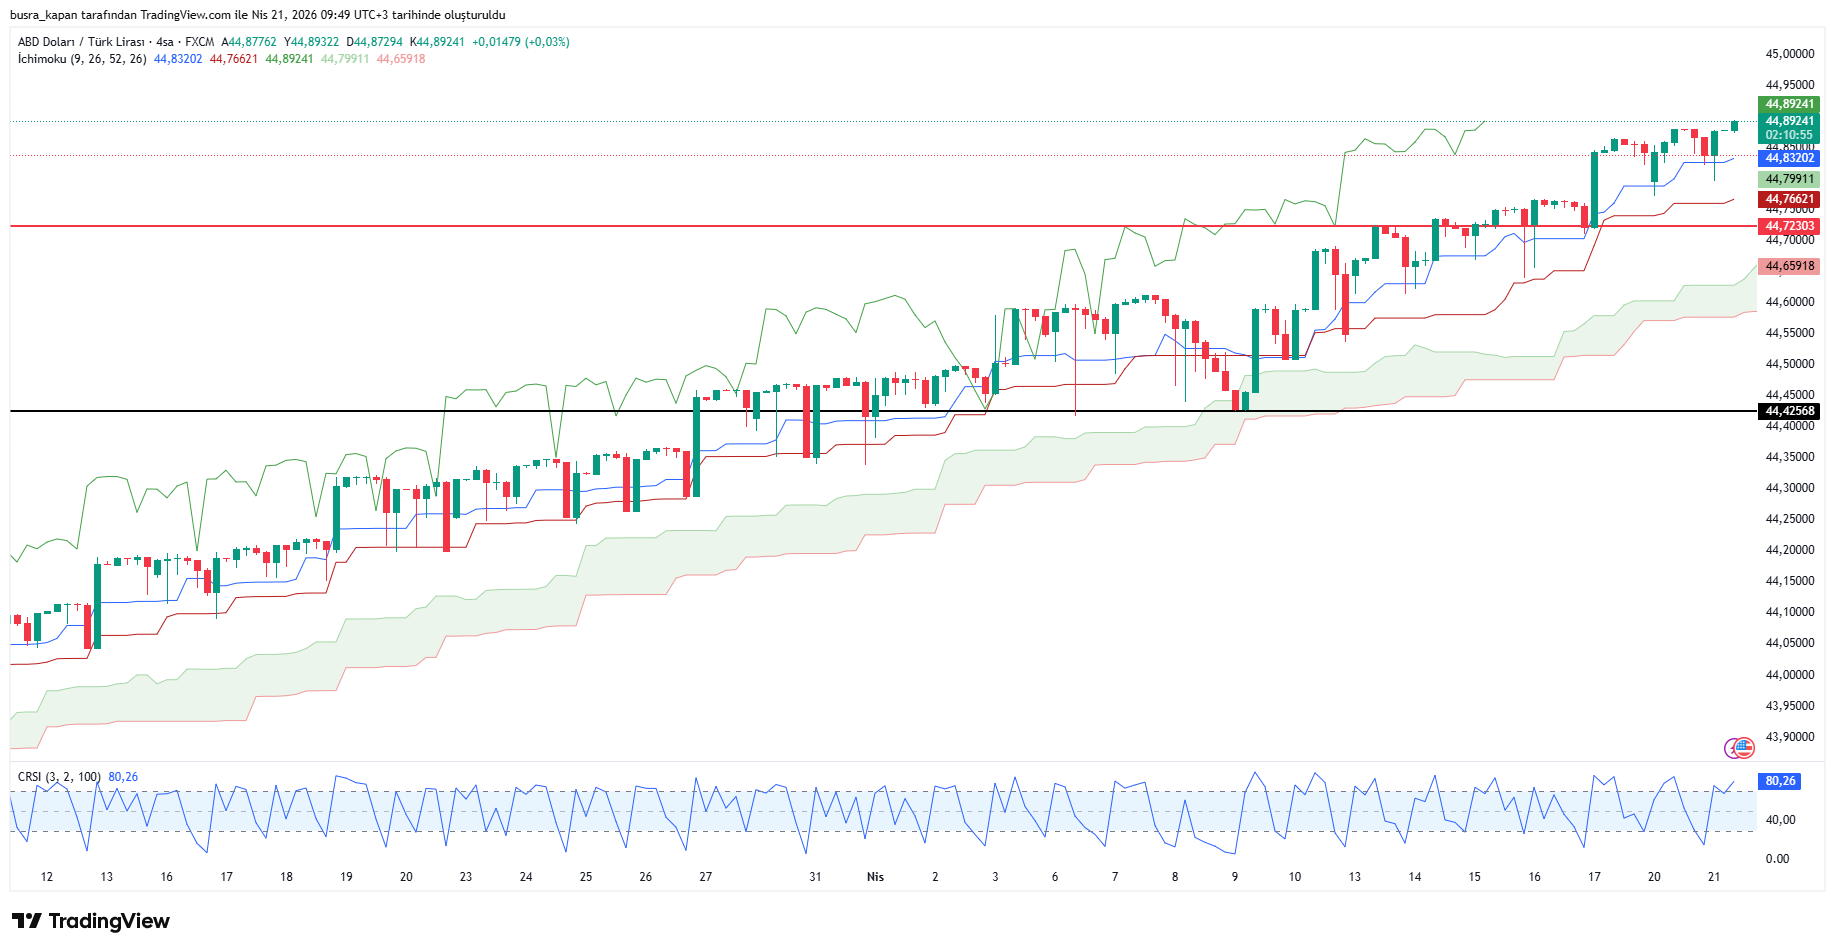Click the pink 44,65918 price axis label
The height and width of the screenshot is (951, 1835).
tap(1788, 266)
